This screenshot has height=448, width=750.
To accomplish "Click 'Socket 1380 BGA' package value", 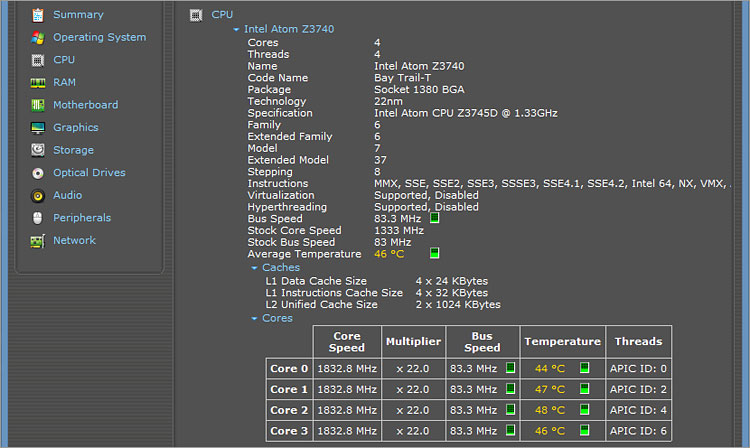I will click(419, 89).
